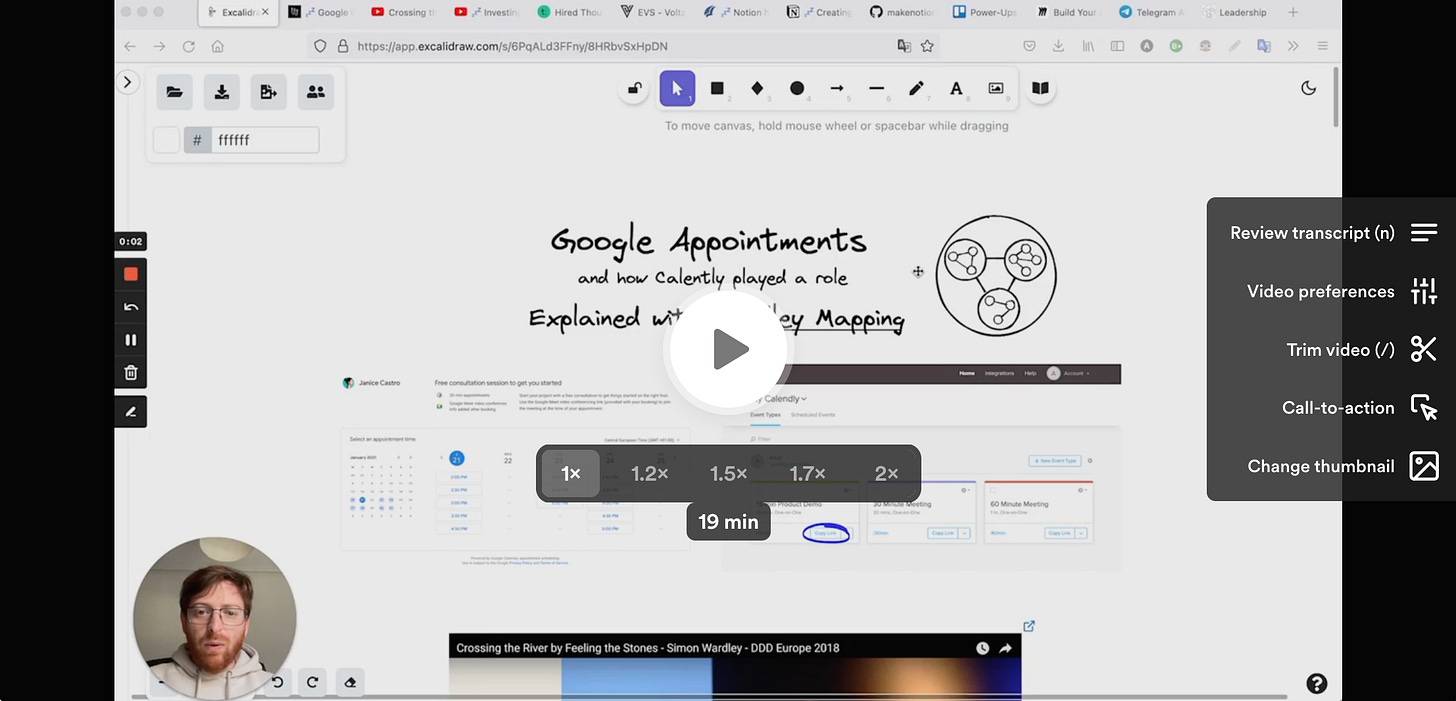Image resolution: width=1456 pixels, height=701 pixels.
Task: Click the Excalidraw eraser reset canvas button
Action: coord(350,682)
